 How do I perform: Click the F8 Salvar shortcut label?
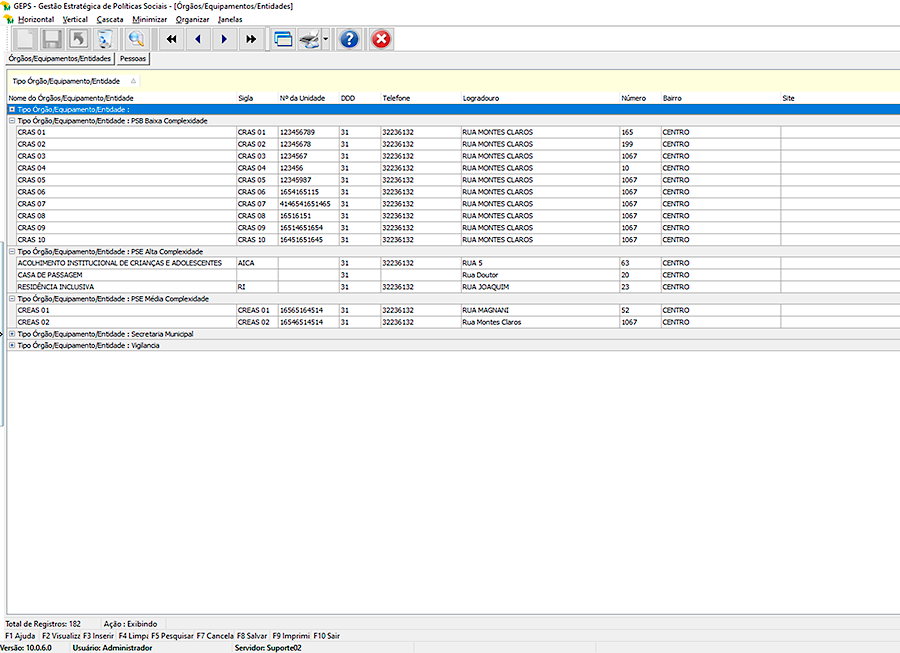252,636
